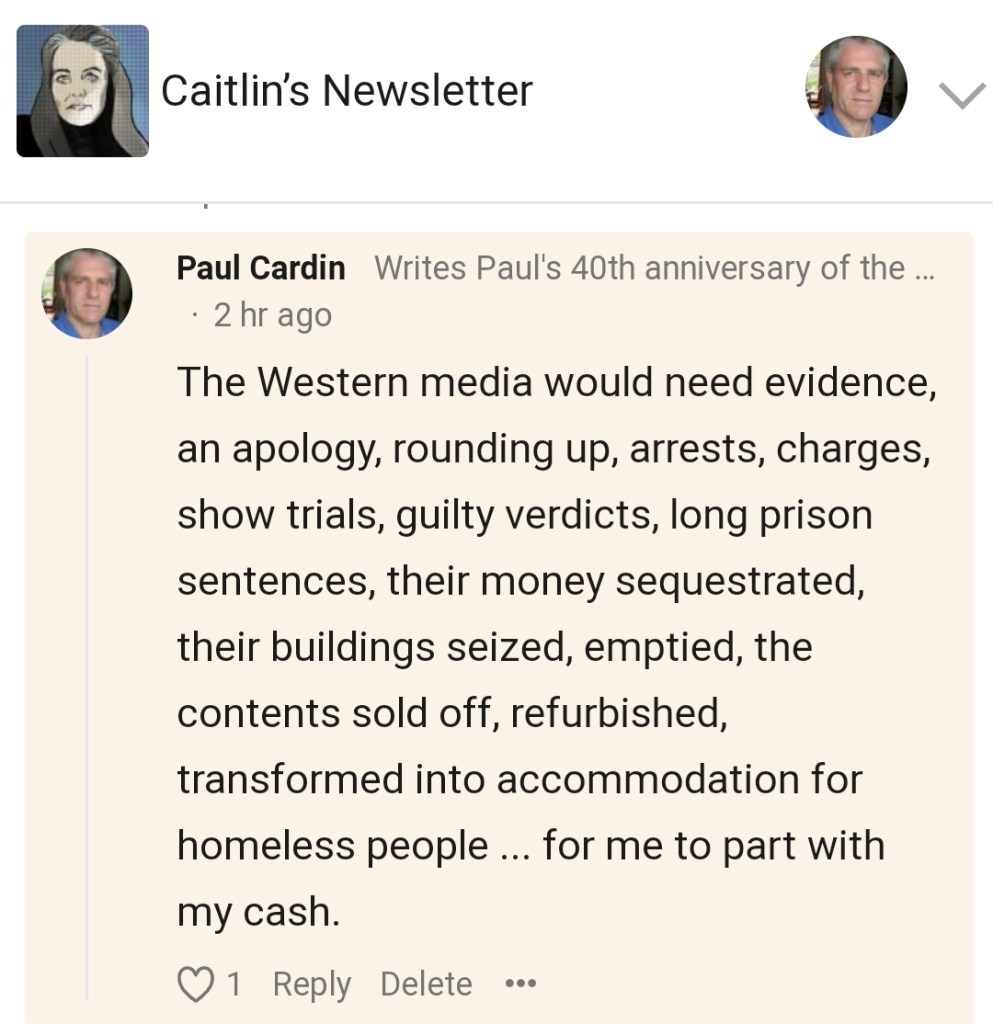Like Paul Cardin's comment with the heart icon

tap(194, 984)
